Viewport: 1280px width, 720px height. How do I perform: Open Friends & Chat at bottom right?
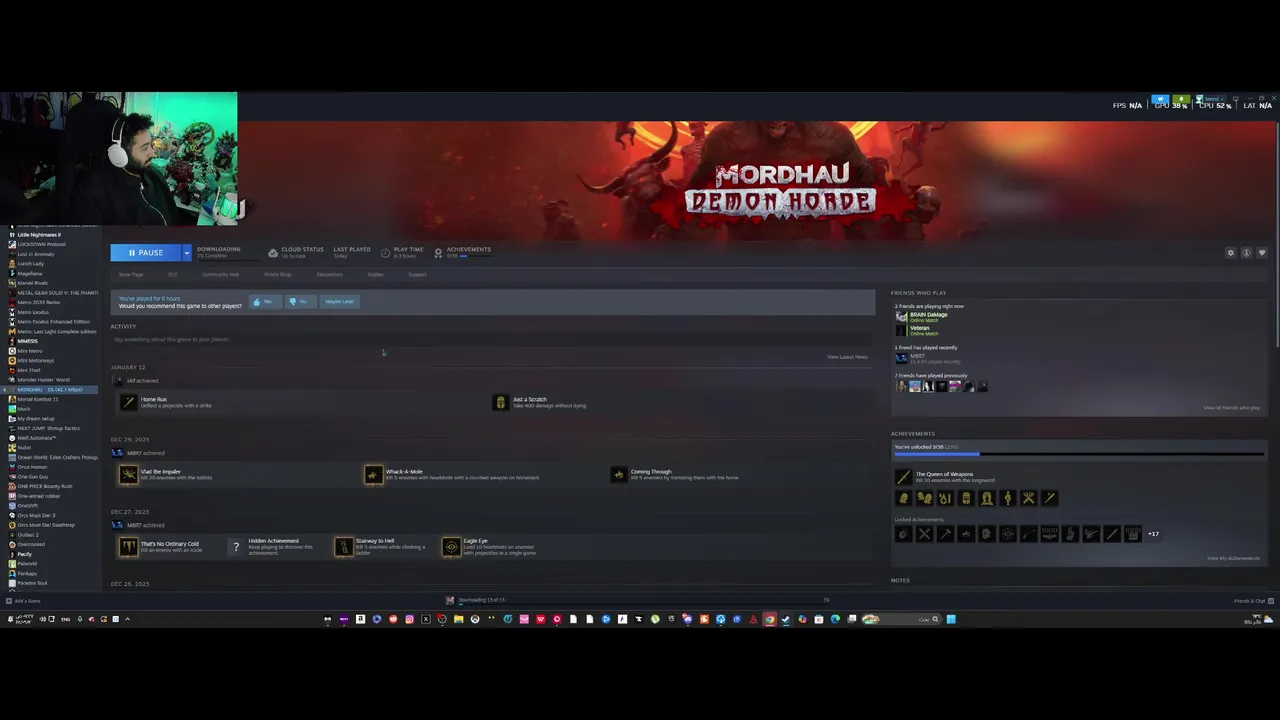[1252, 601]
